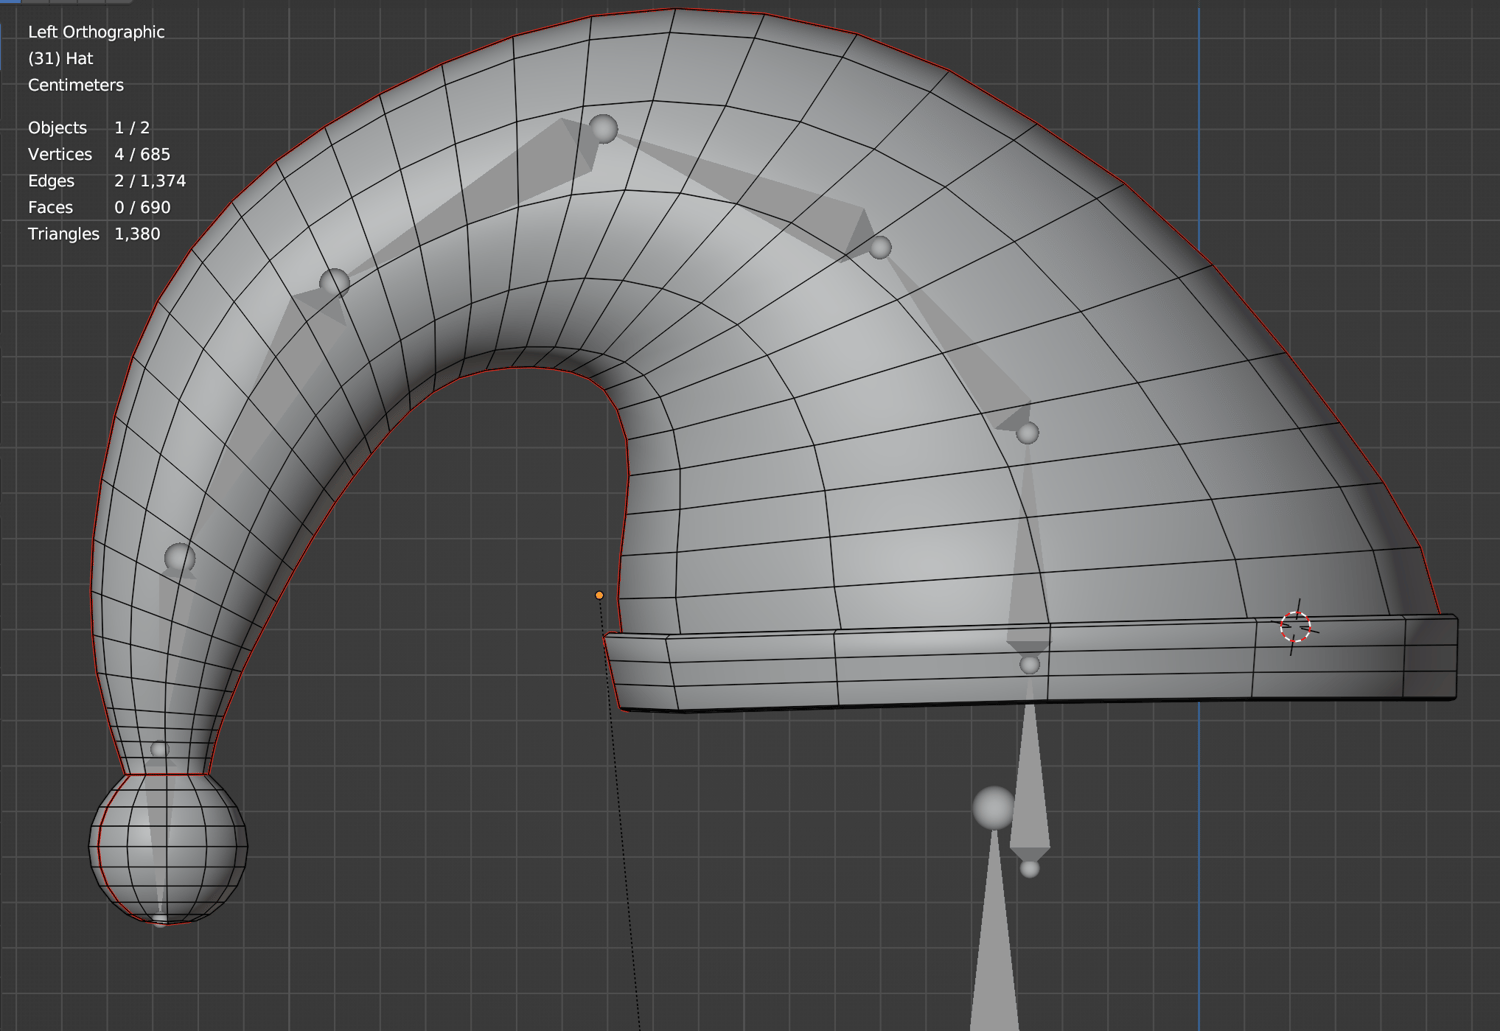Click the "(31) Hat" object name text
The height and width of the screenshot is (1031, 1500).
point(60,58)
